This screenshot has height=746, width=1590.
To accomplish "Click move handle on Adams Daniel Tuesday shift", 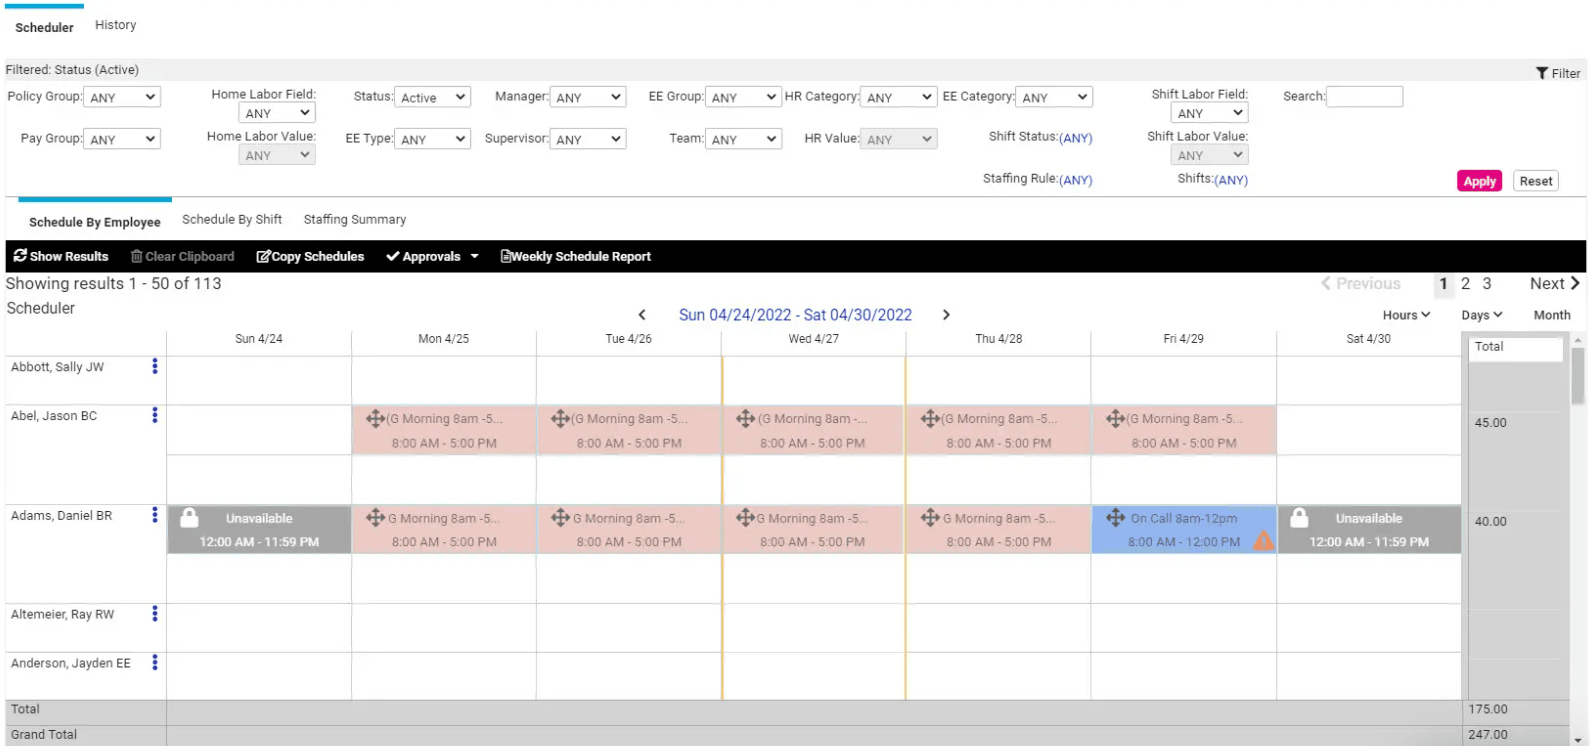I will 561,517.
